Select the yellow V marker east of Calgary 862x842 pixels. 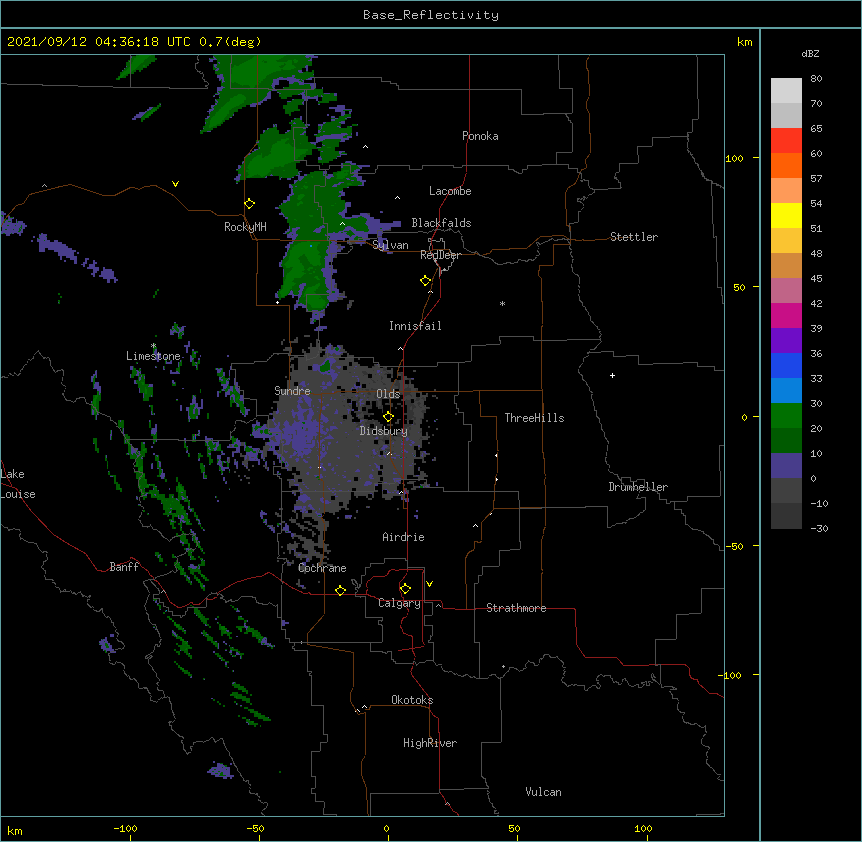tap(429, 584)
